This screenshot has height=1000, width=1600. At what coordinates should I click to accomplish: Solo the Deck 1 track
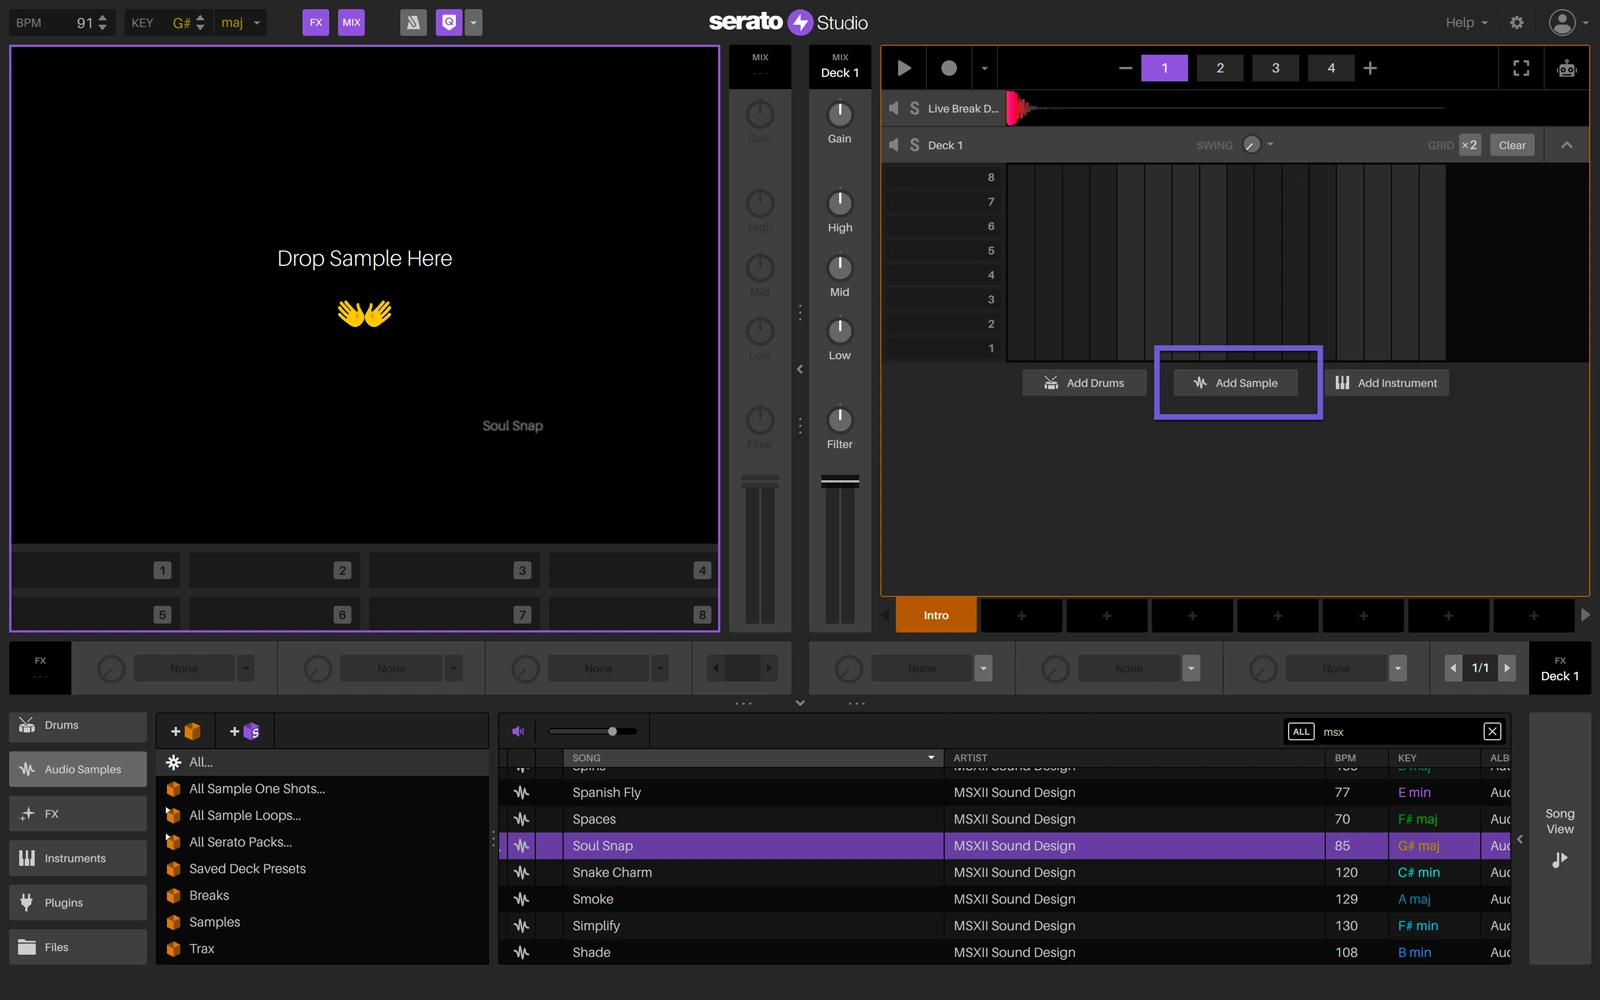[914, 145]
